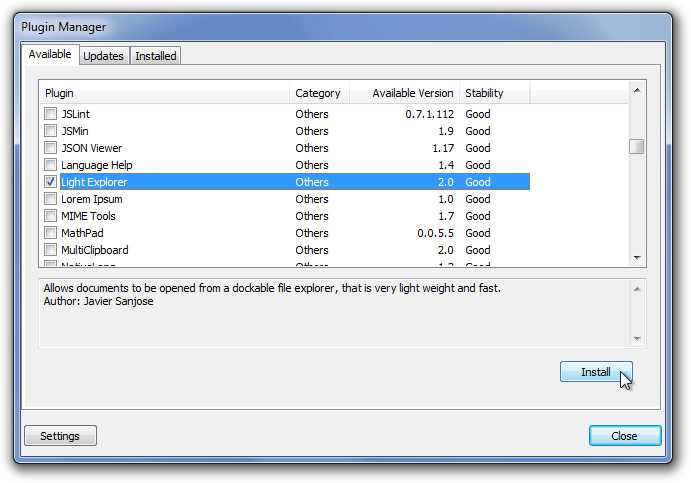Select the MIME Tools plugin name
This screenshot has width=691, height=483.
[88, 216]
